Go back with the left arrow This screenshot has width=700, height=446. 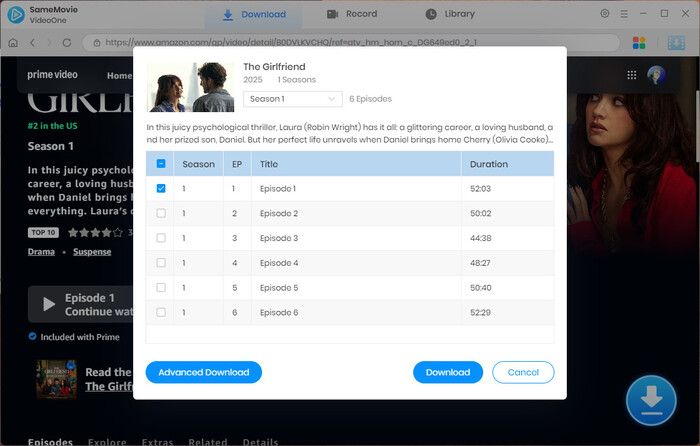click(x=33, y=43)
